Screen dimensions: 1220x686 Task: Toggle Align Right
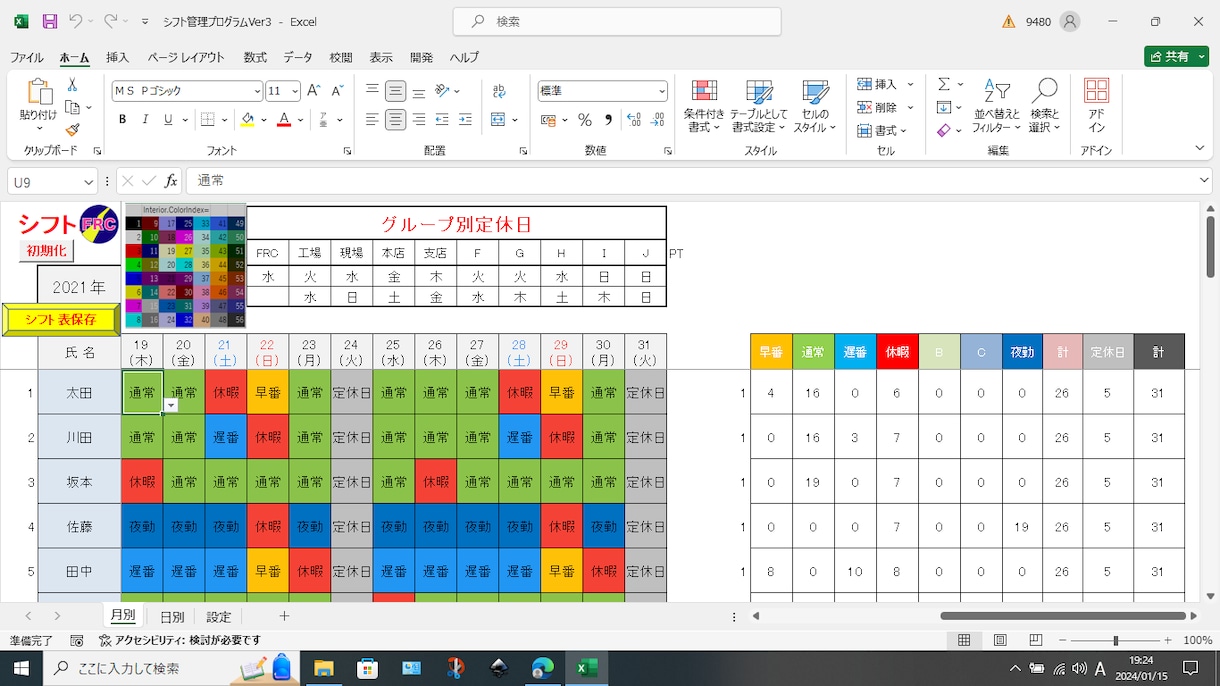tap(419, 119)
